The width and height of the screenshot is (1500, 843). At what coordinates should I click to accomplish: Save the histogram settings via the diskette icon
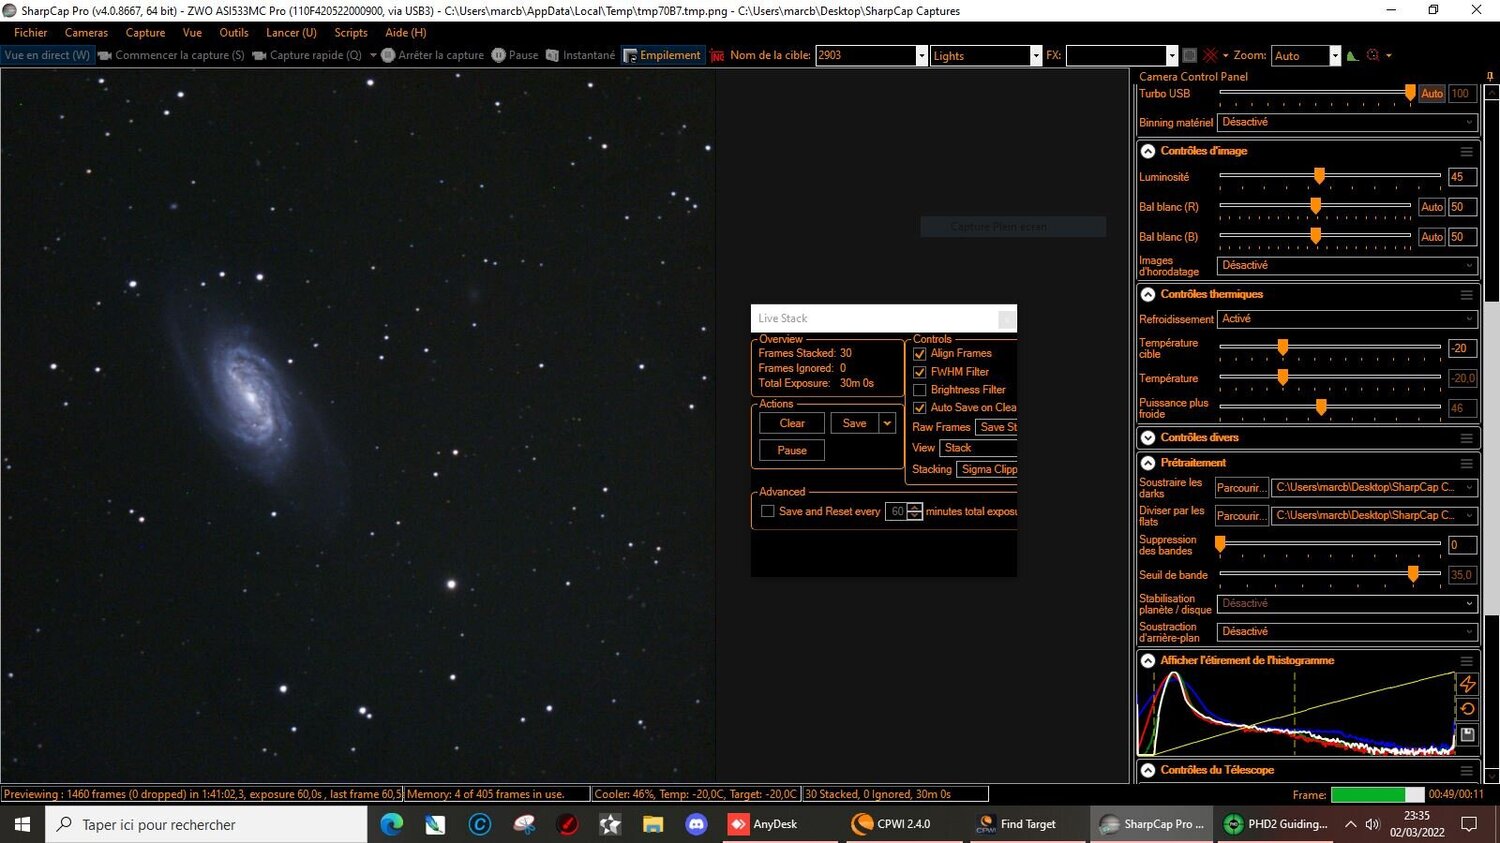point(1468,734)
